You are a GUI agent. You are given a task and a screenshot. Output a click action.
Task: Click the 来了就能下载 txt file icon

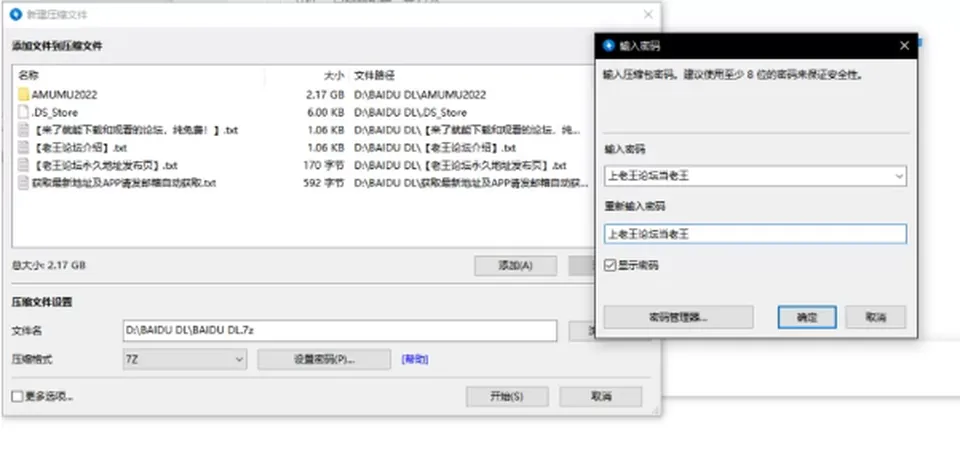point(23,130)
